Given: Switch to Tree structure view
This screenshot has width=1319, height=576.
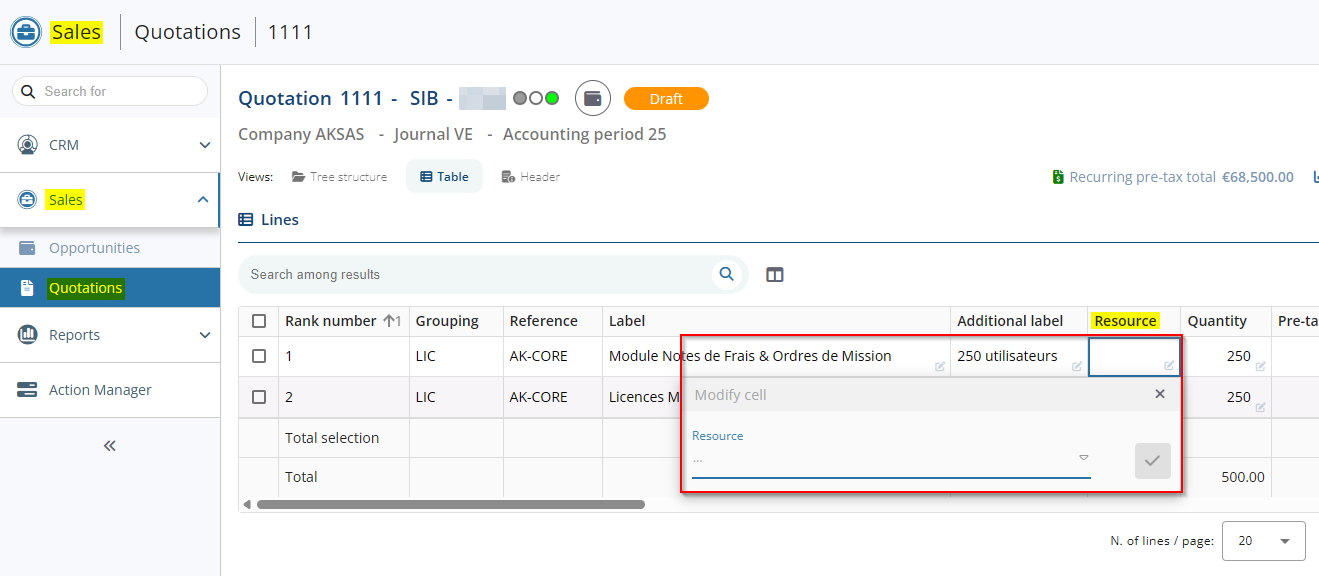Looking at the screenshot, I should click(x=339, y=177).
